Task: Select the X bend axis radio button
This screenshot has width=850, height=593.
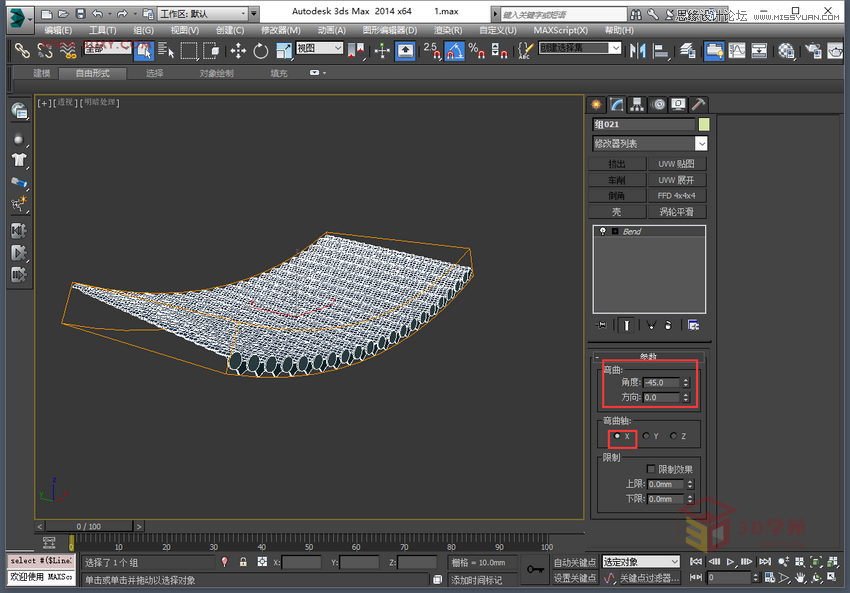Action: pyautogui.click(x=615, y=435)
